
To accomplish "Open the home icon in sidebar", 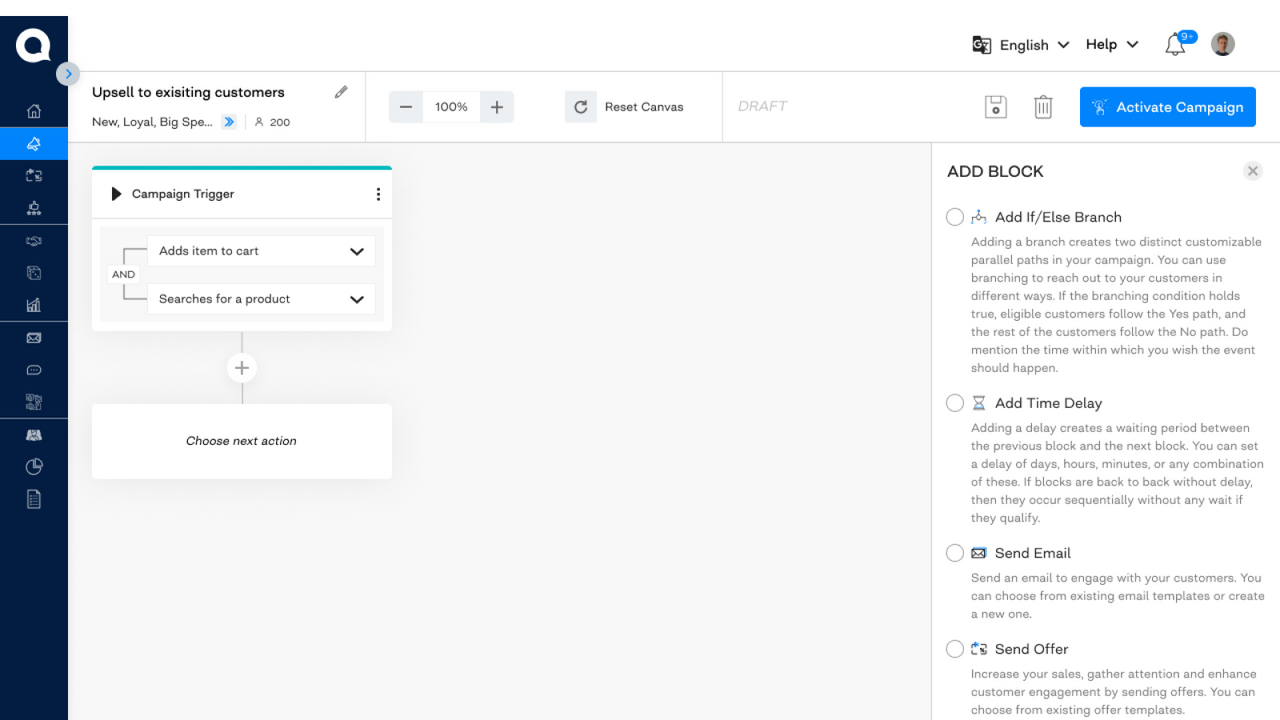I will click(x=34, y=111).
